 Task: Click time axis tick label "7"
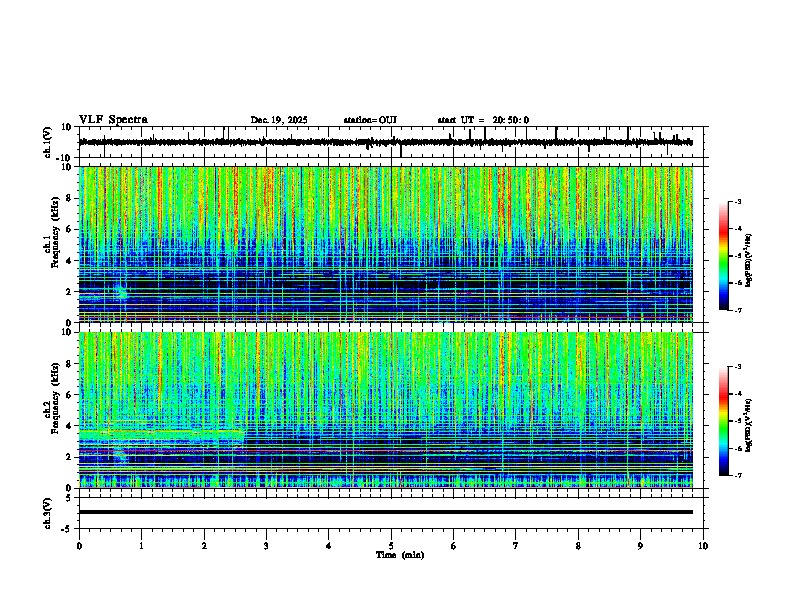516,546
